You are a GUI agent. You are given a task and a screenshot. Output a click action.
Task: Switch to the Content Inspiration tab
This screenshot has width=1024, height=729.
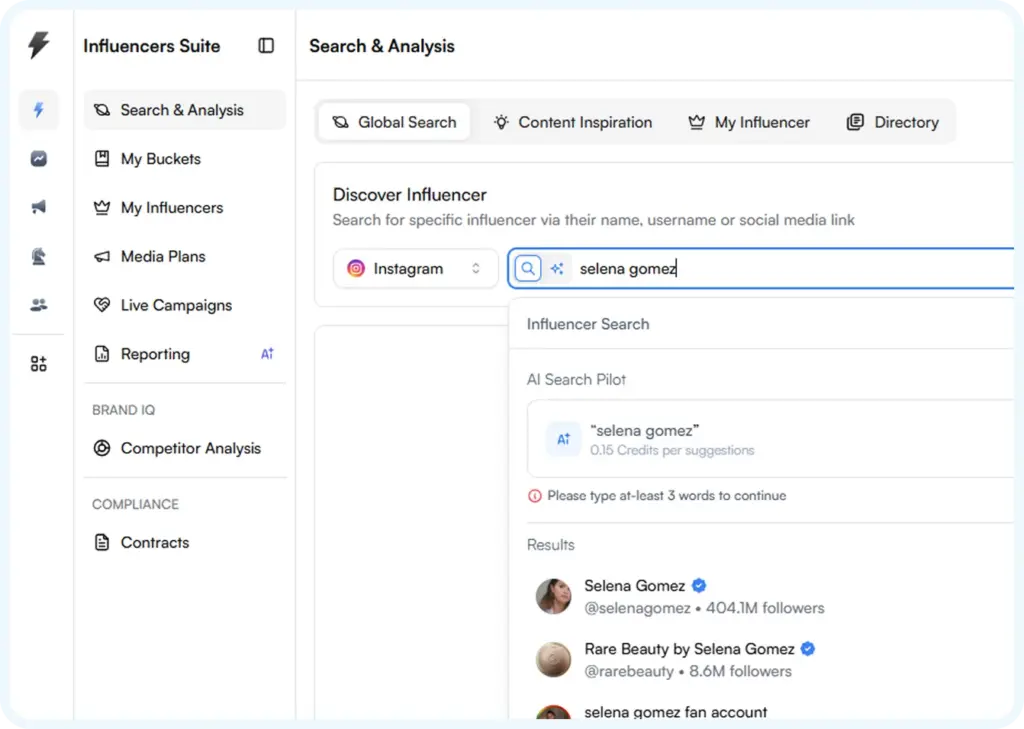pos(573,122)
